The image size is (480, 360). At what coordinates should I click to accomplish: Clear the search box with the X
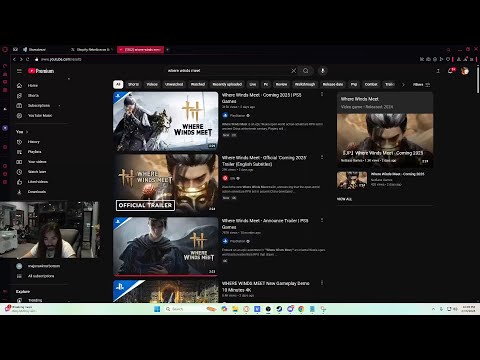tap(293, 71)
